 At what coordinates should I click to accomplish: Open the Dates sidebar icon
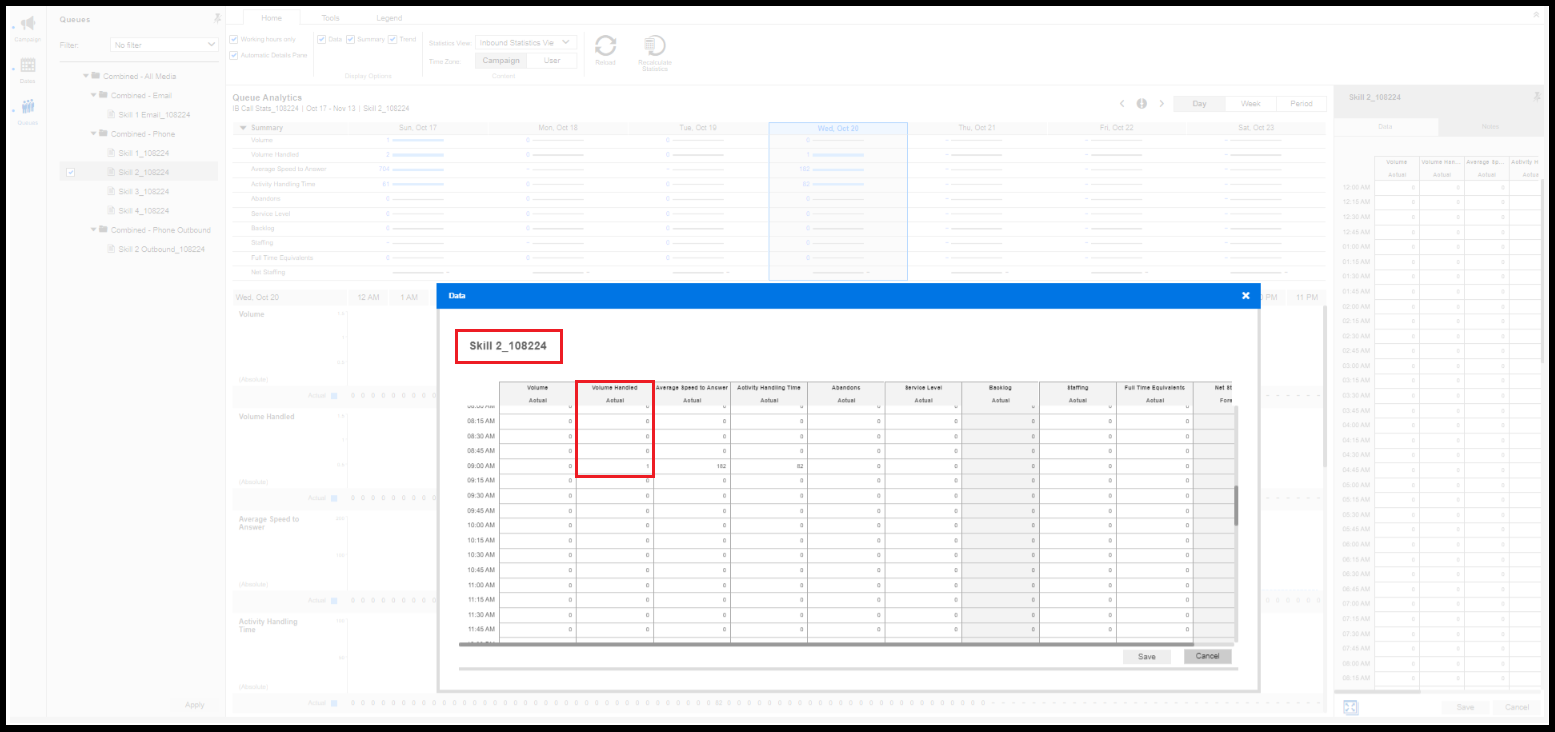click(28, 66)
